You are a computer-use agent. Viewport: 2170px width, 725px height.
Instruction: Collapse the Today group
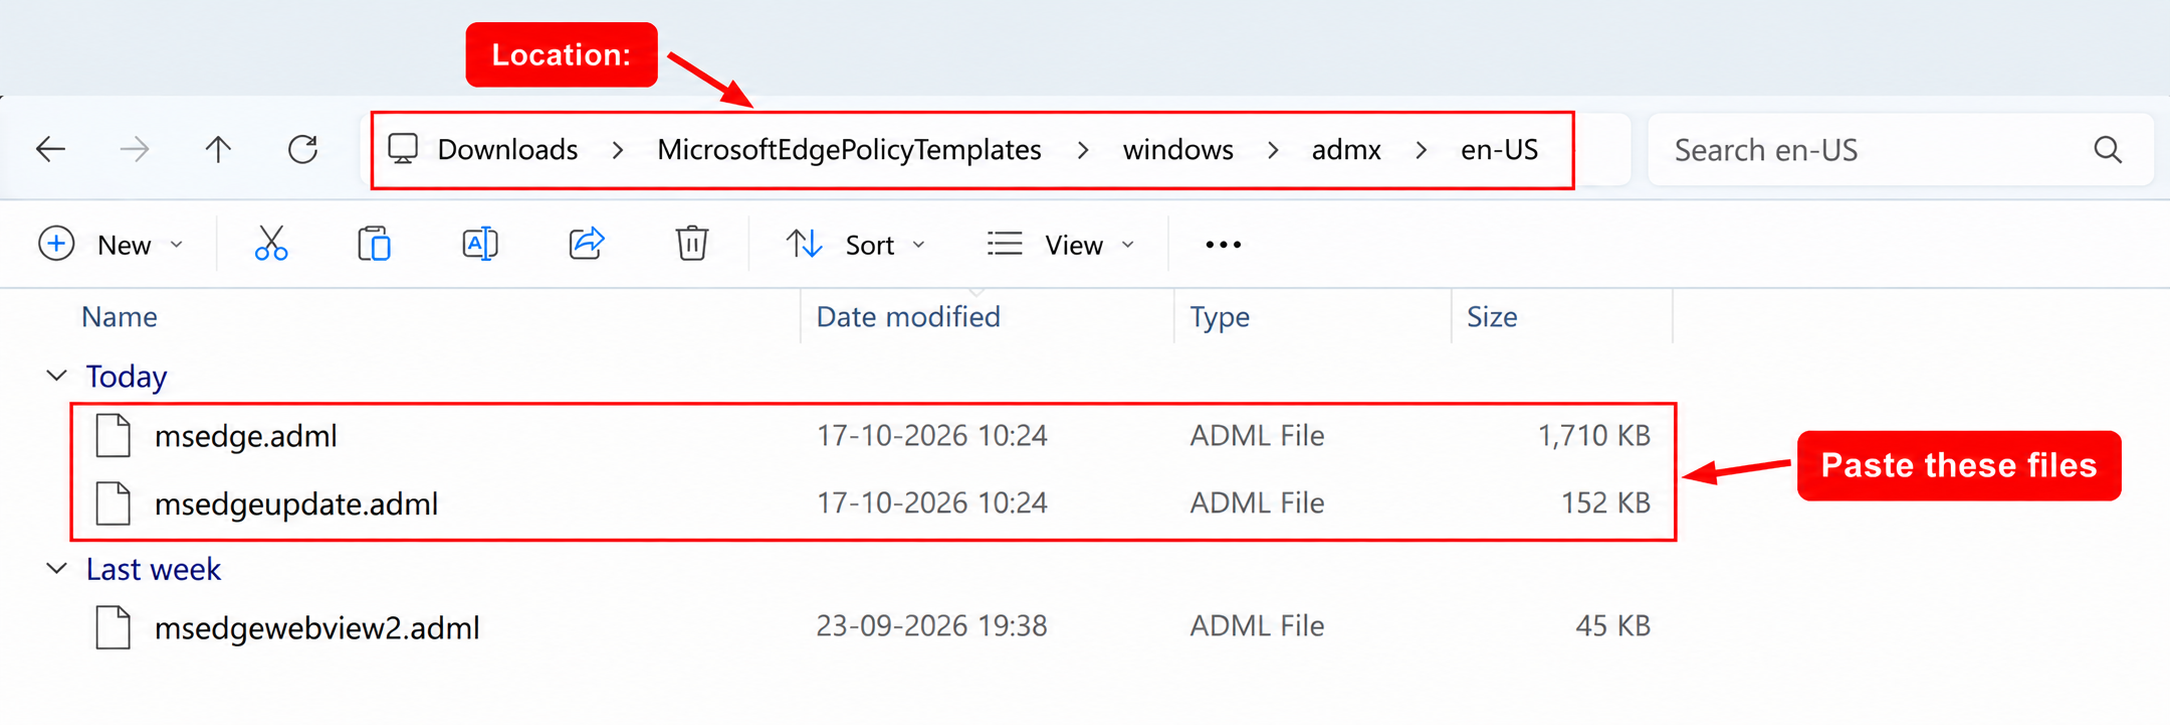pos(57,376)
